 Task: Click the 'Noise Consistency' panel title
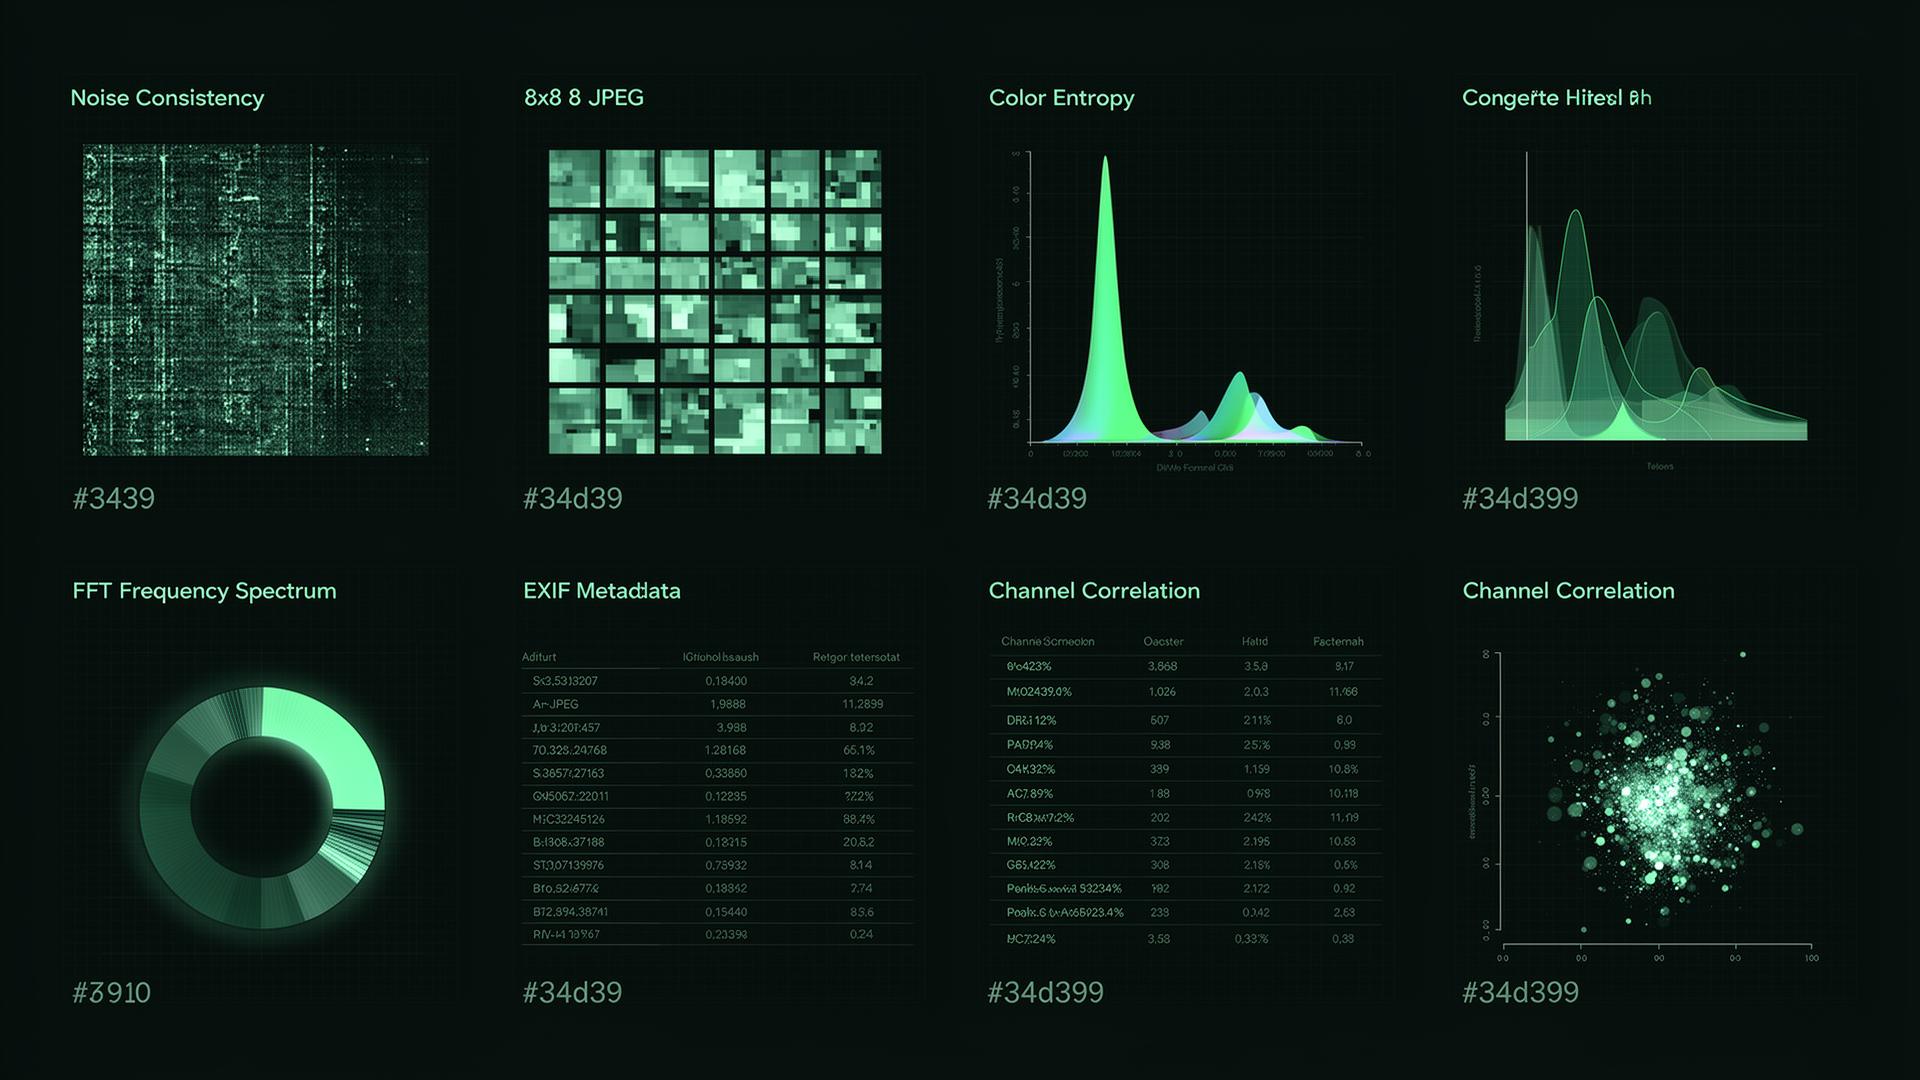167,98
